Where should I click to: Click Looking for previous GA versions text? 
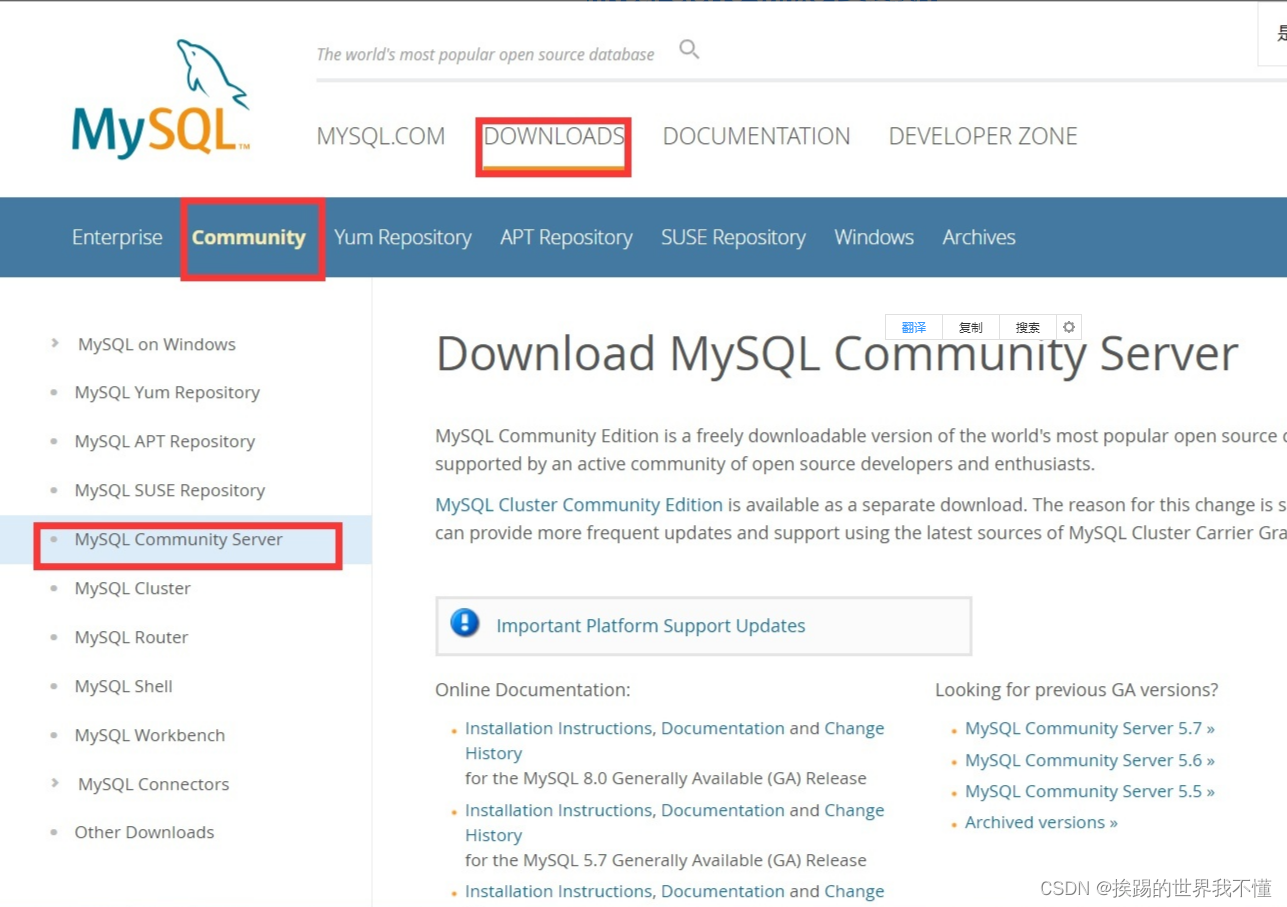click(1077, 690)
